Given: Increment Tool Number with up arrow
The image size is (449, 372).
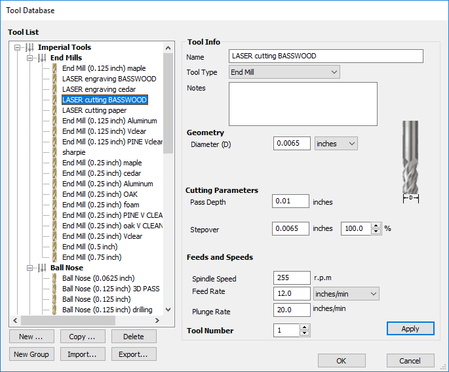Looking at the screenshot, I should click(x=304, y=327).
